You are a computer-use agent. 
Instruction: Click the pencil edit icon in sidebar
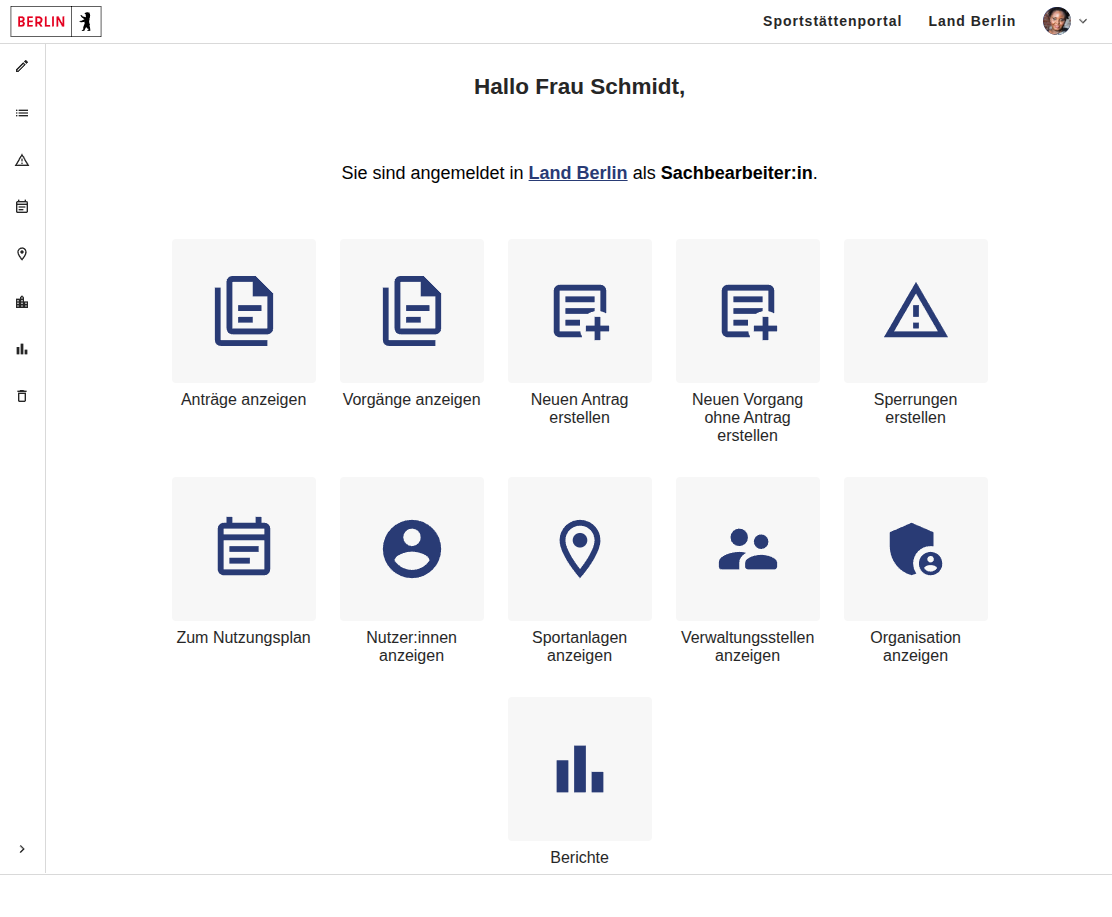point(22,66)
